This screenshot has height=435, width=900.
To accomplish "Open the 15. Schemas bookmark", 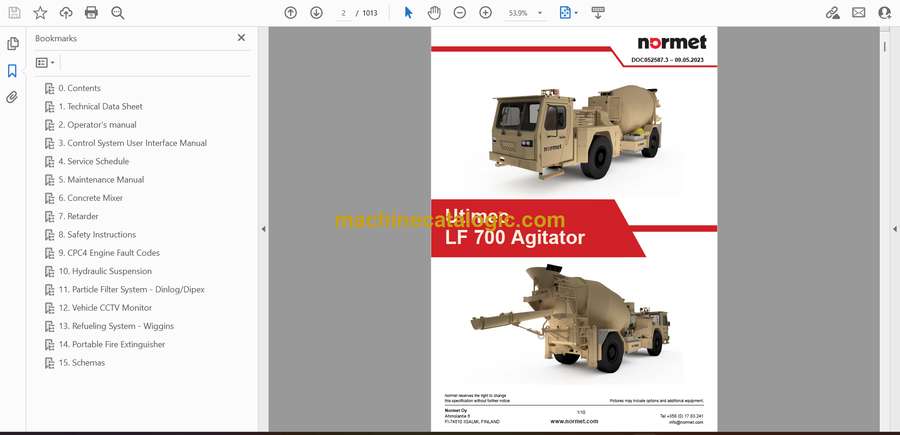I will [x=82, y=363].
